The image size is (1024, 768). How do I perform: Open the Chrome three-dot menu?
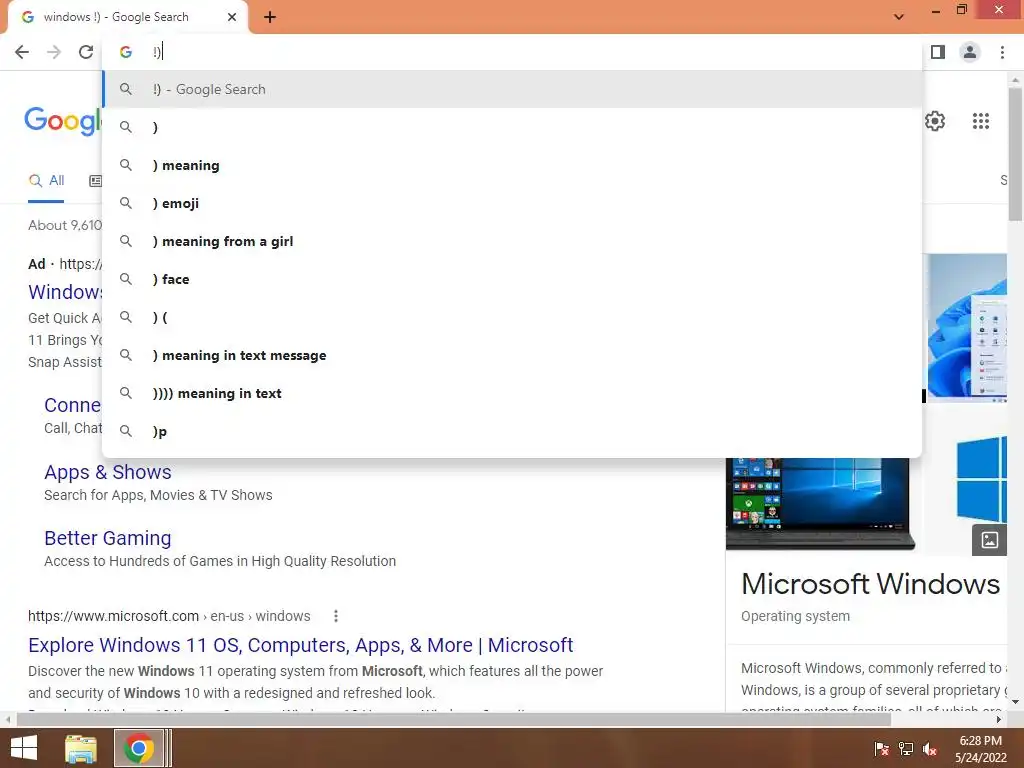click(1002, 52)
